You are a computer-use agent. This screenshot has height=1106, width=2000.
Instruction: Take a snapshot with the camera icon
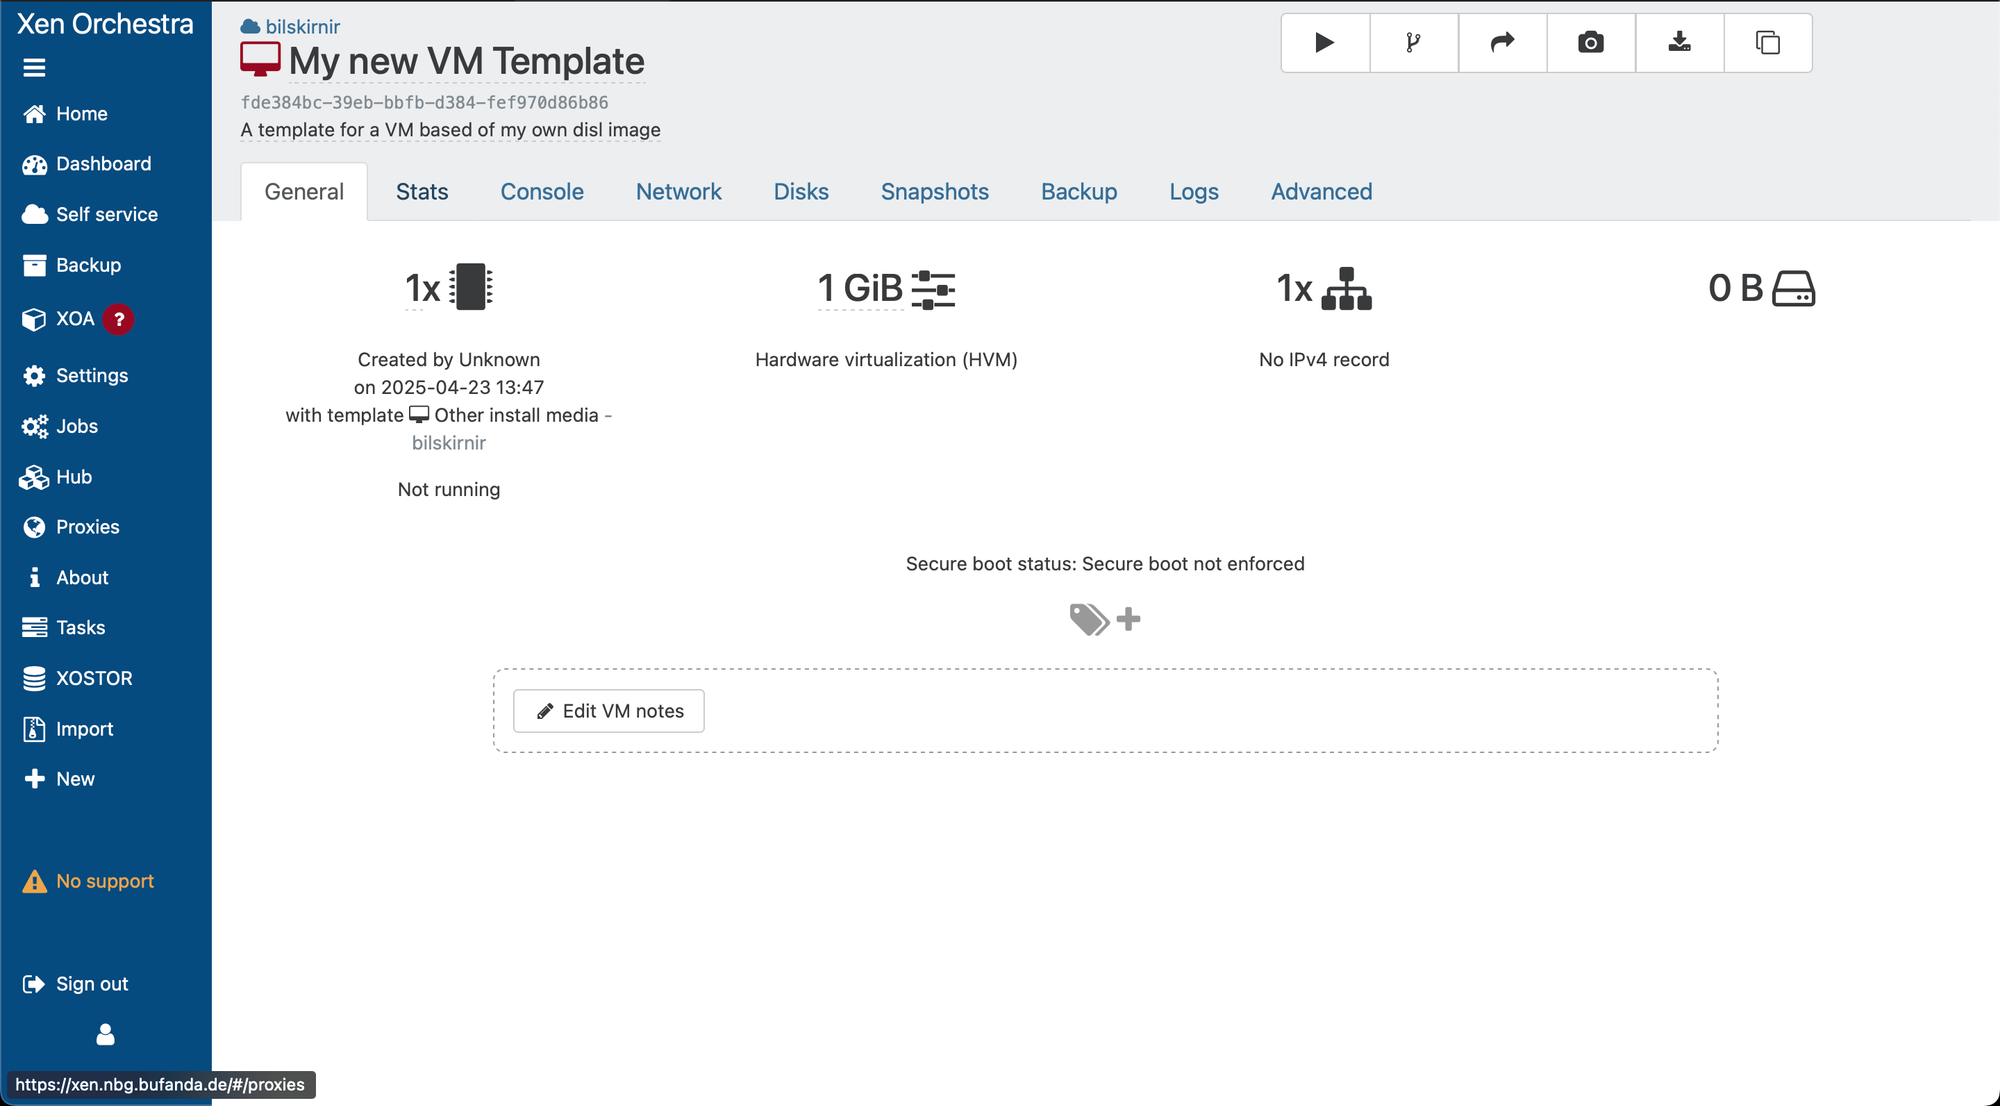click(x=1591, y=43)
